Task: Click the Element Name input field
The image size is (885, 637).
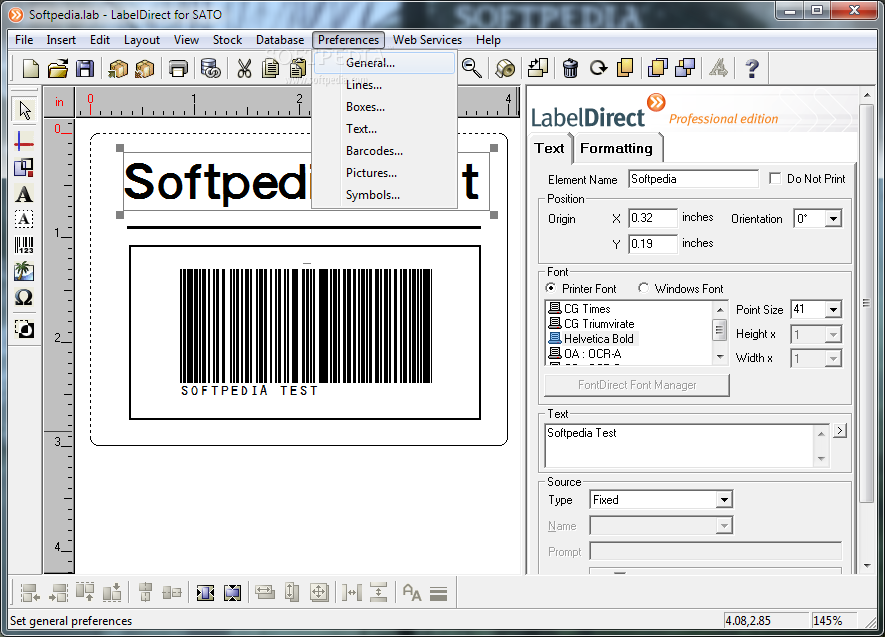Action: coord(693,179)
